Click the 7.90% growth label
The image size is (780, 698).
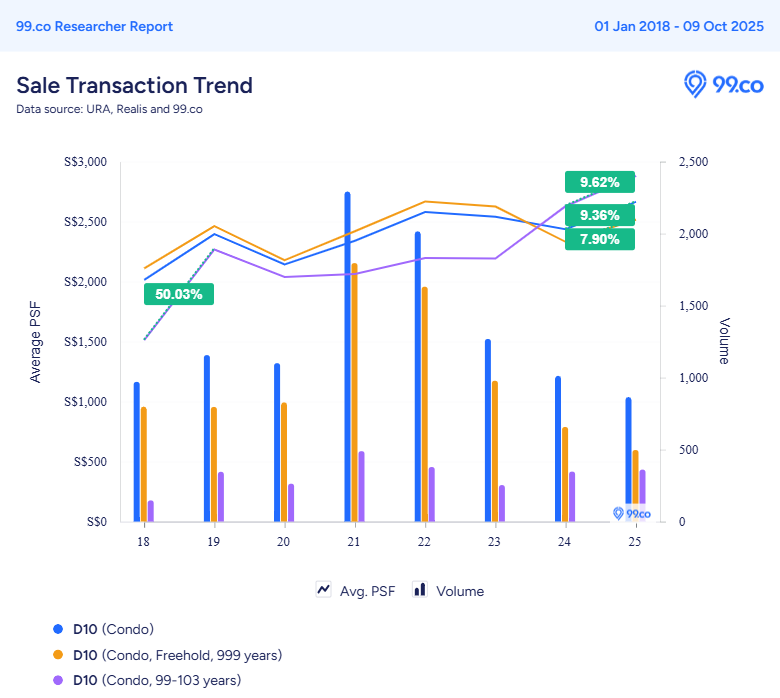point(599,239)
